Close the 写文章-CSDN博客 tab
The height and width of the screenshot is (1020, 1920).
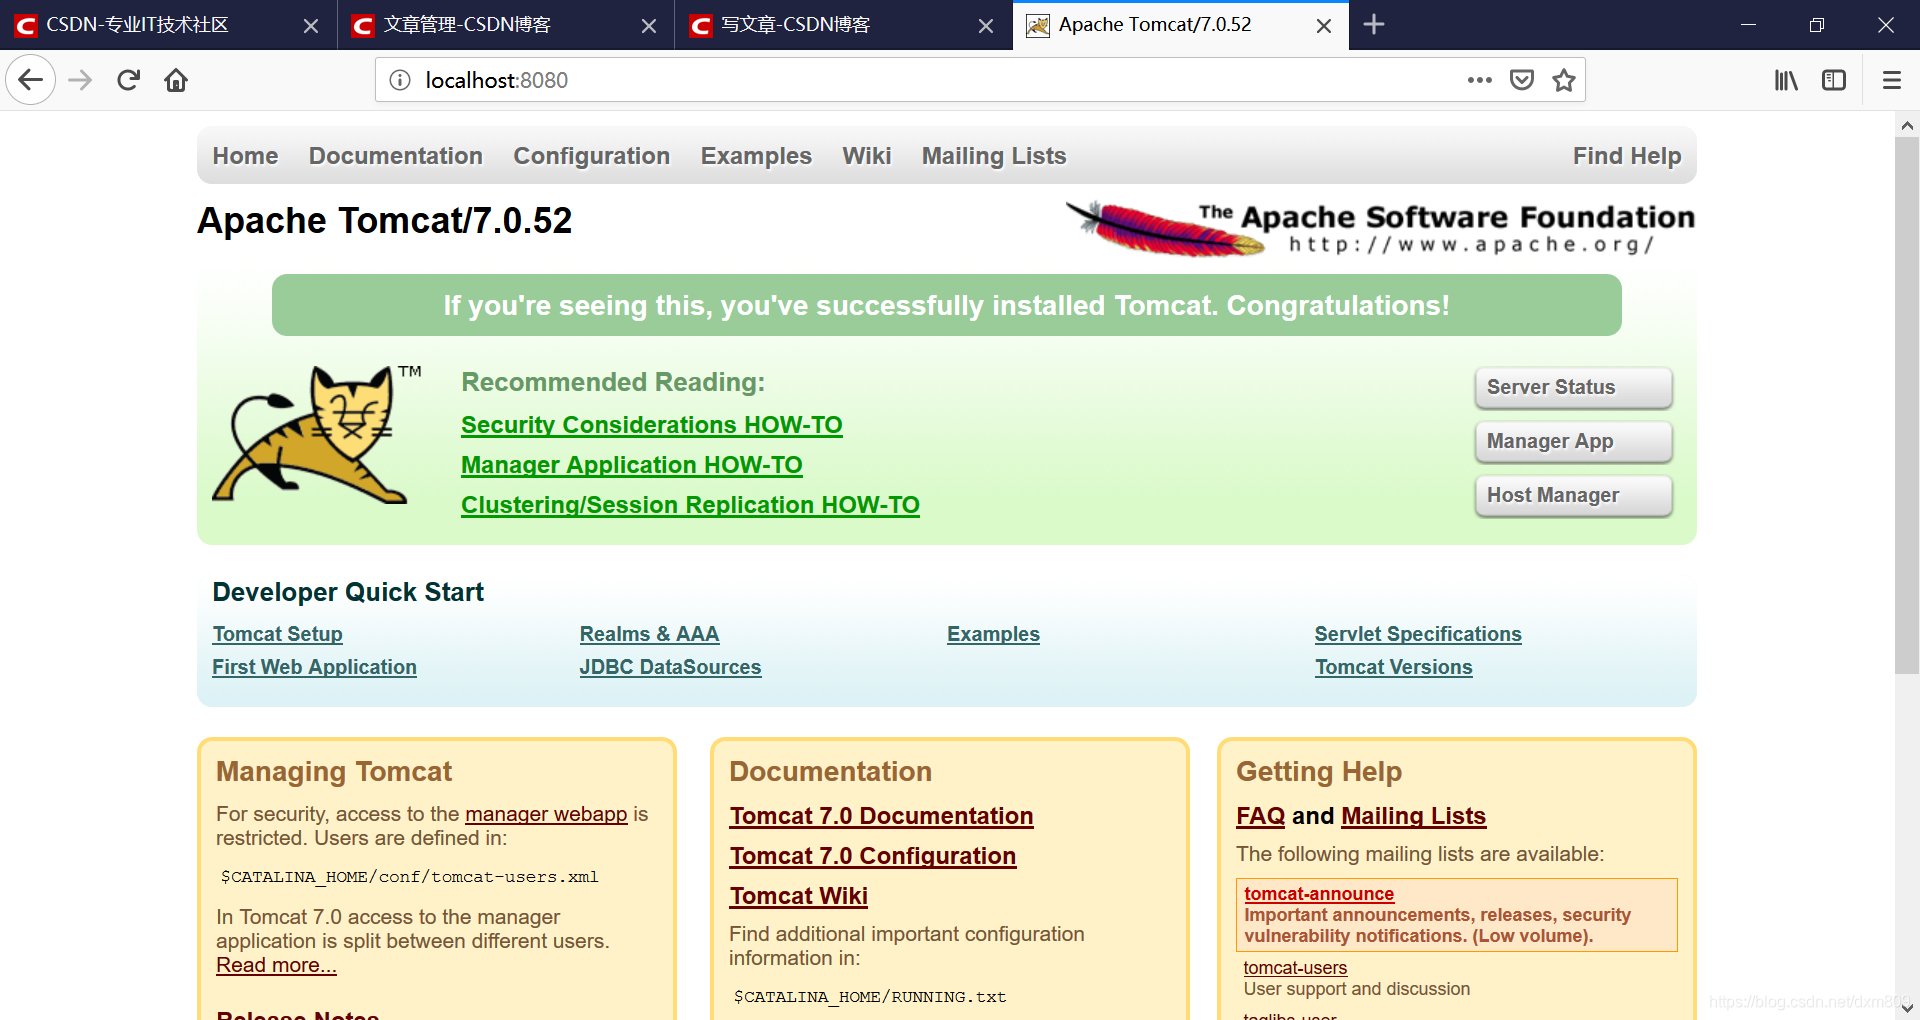click(x=986, y=26)
